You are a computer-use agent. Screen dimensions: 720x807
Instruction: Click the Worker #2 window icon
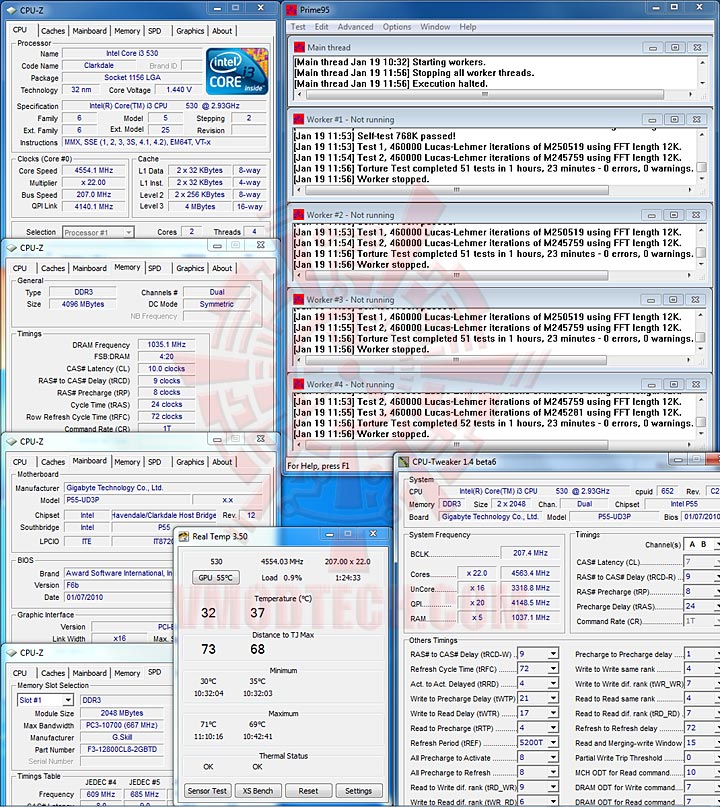pyautogui.click(x=298, y=215)
